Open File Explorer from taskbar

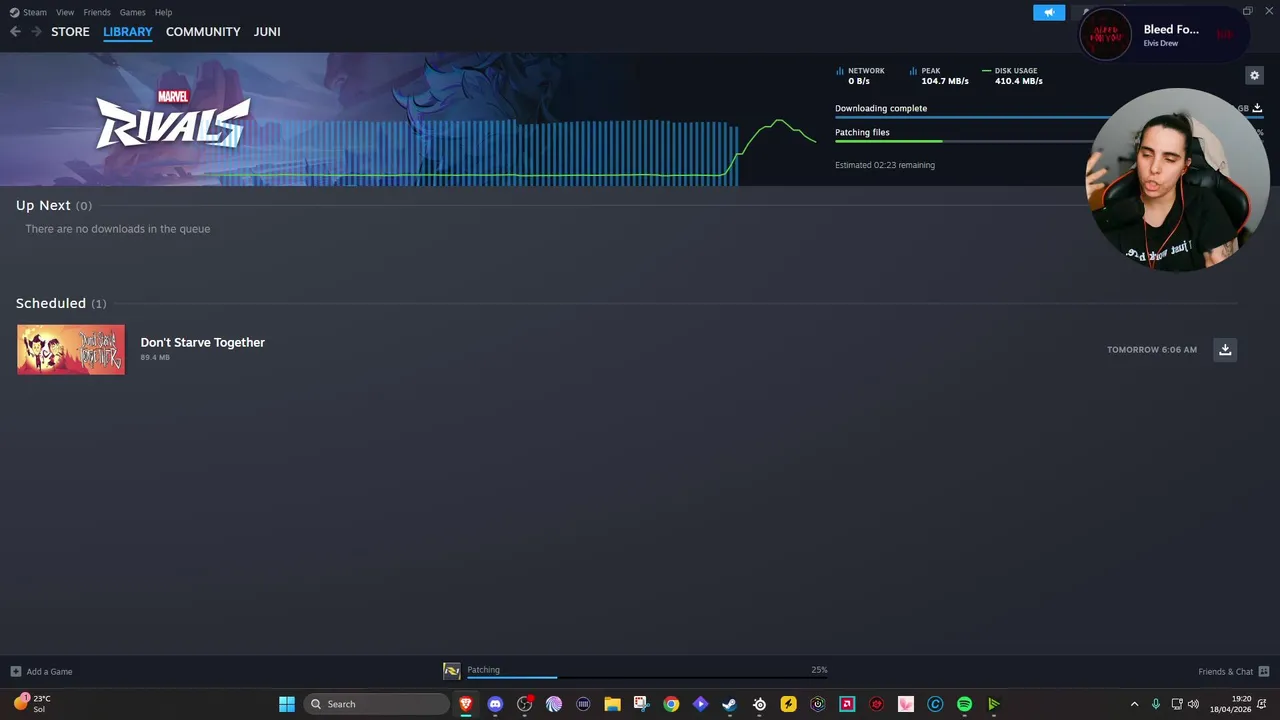click(612, 704)
